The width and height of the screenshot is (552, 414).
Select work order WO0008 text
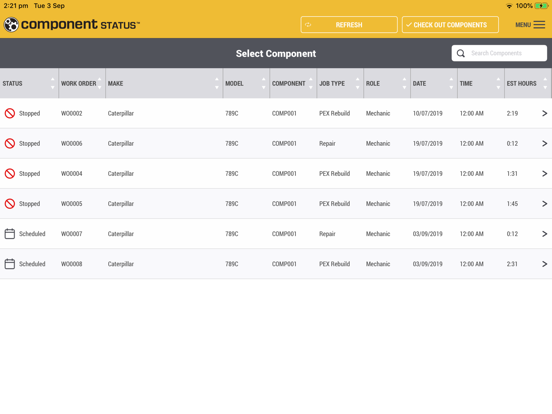pyautogui.click(x=71, y=264)
